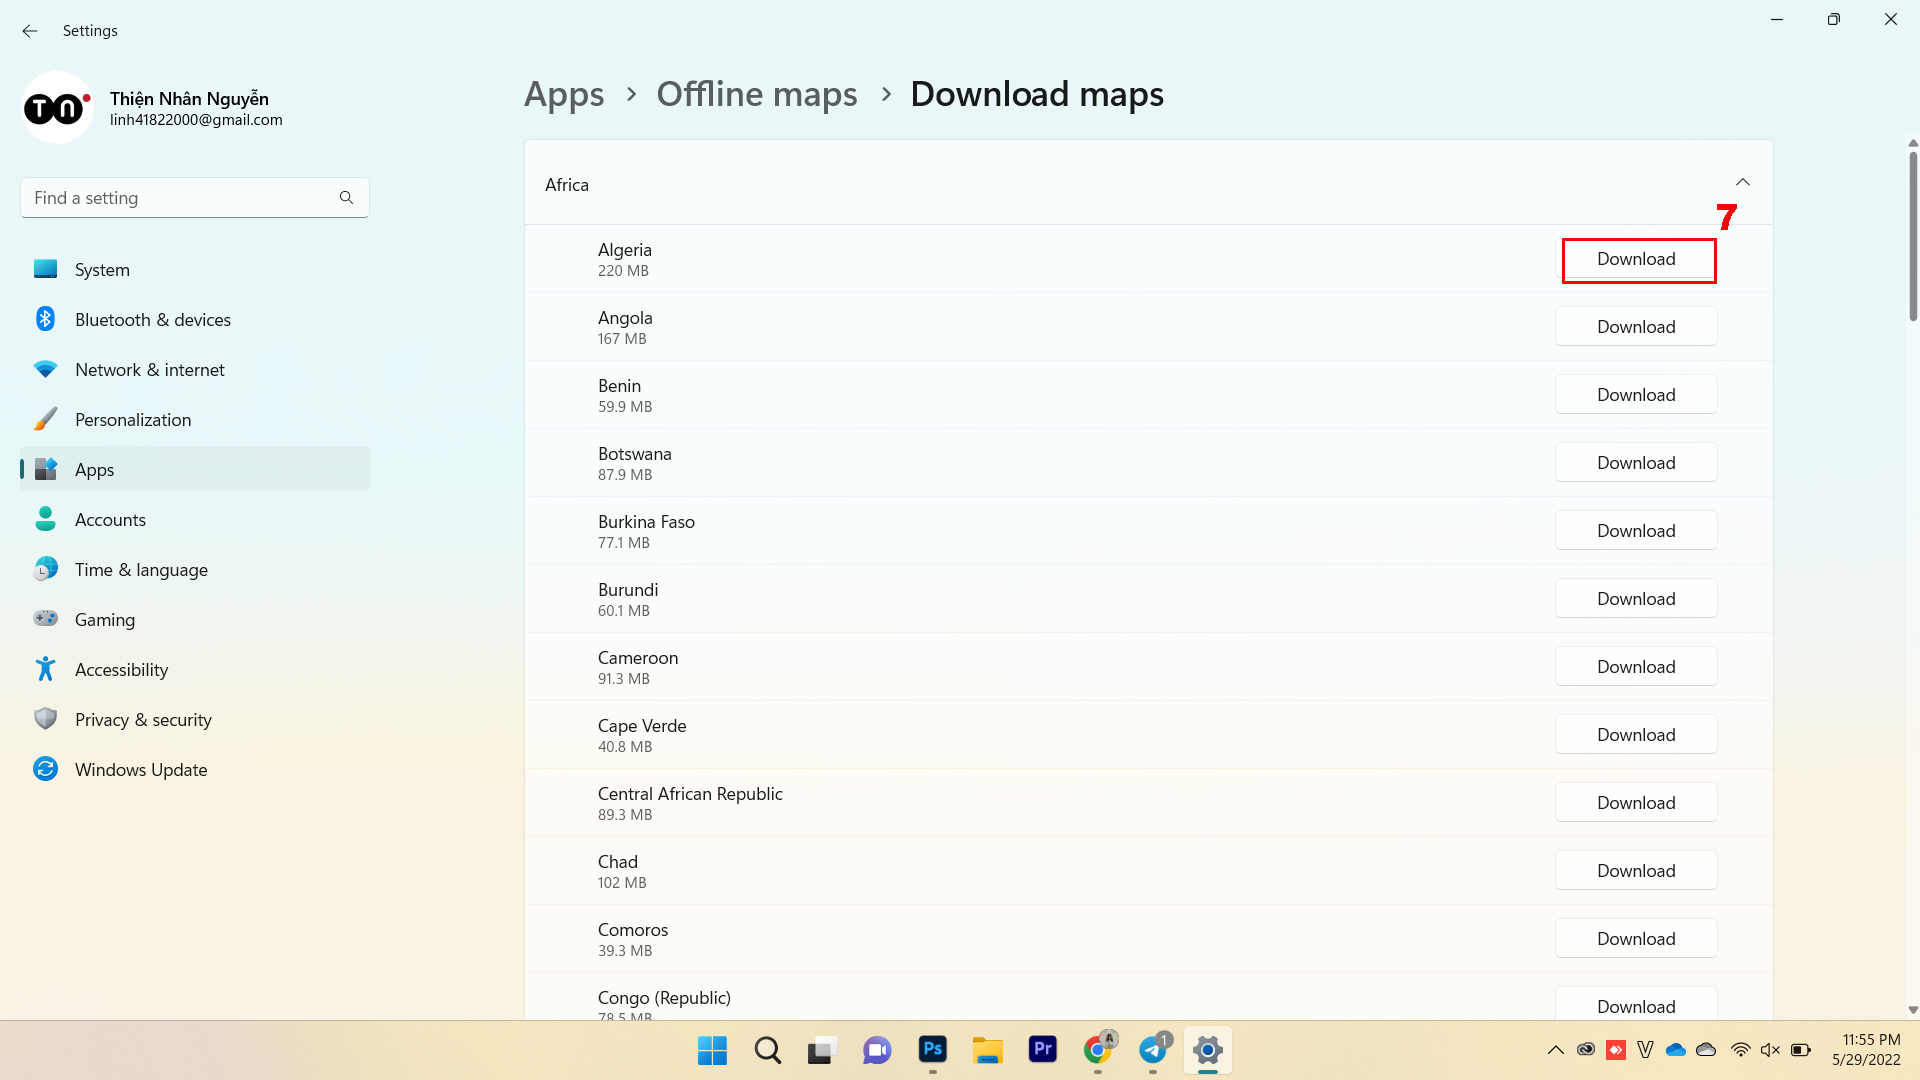Open Chrome browser from taskbar
1920x1080 pixels.
pyautogui.click(x=1100, y=1050)
